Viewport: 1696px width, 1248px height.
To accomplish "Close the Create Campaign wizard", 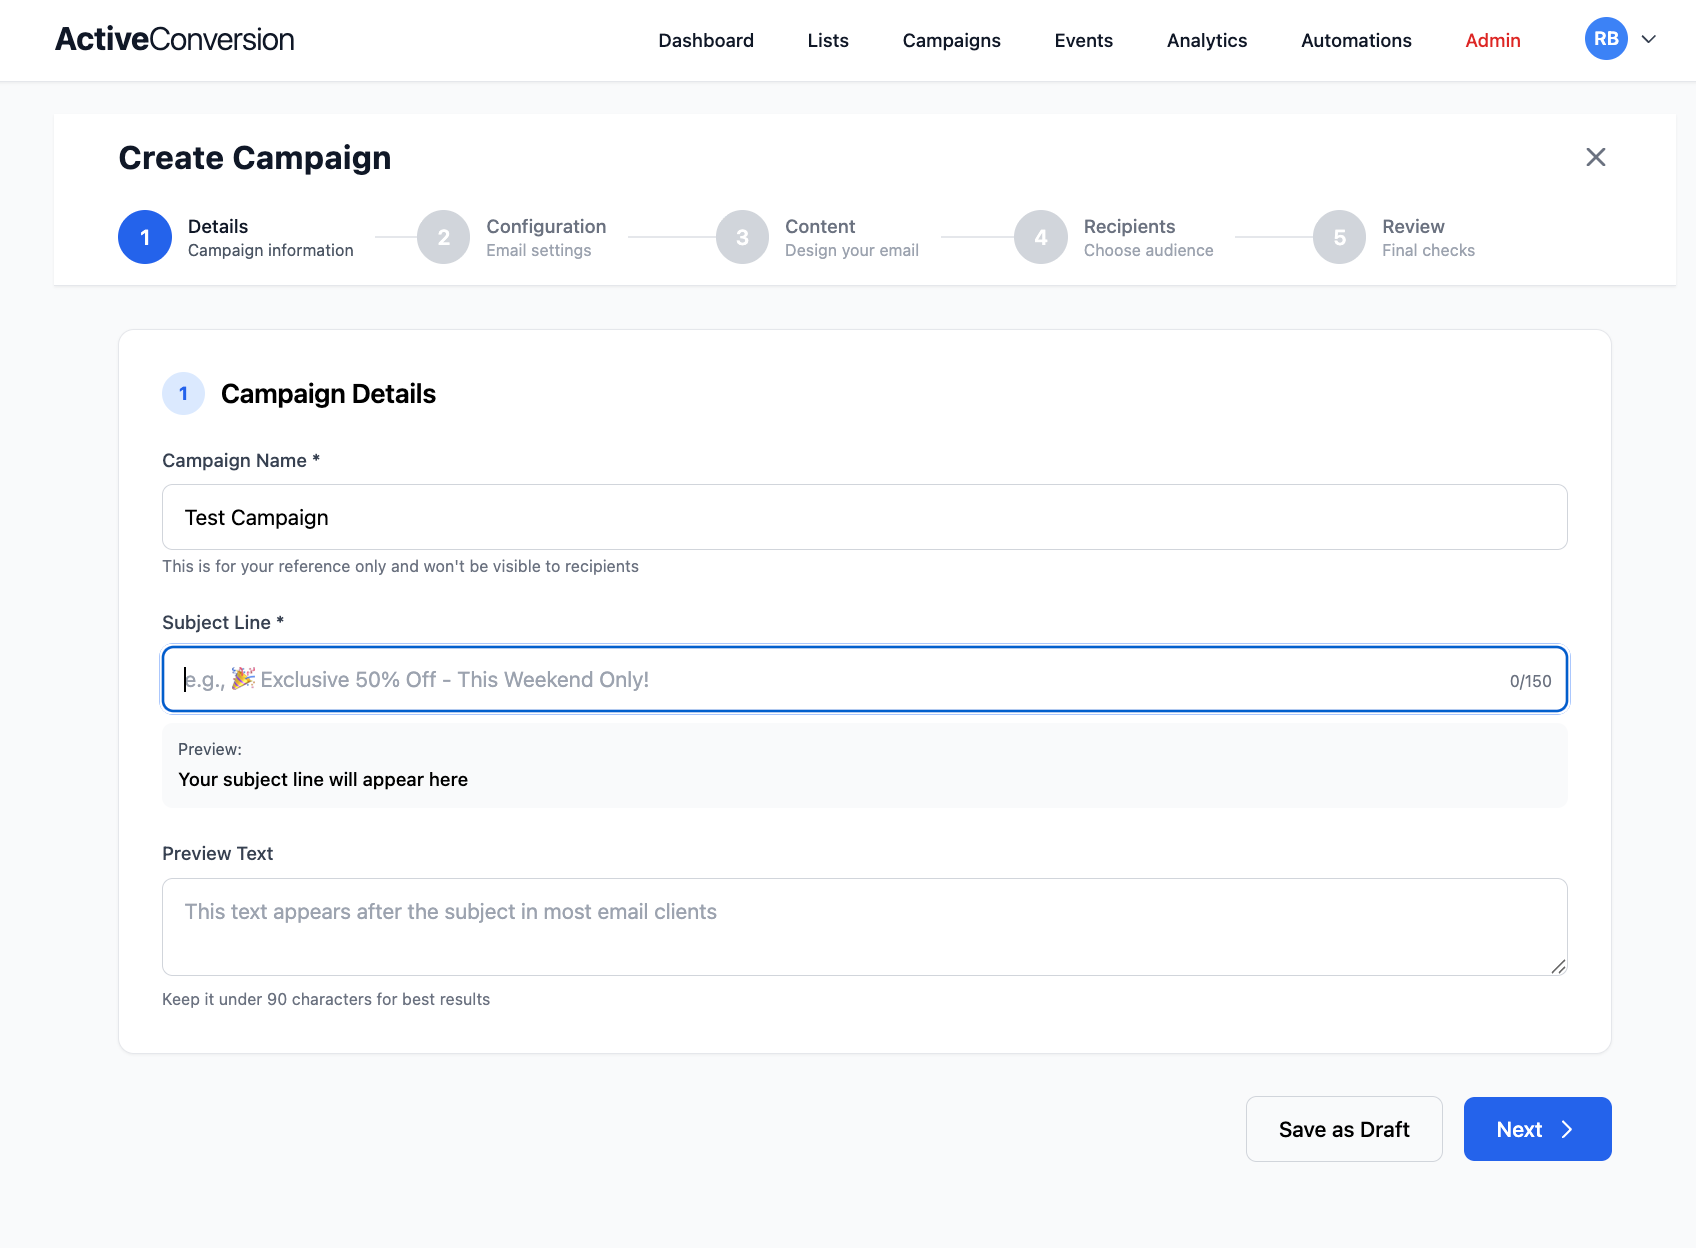I will click(1595, 157).
